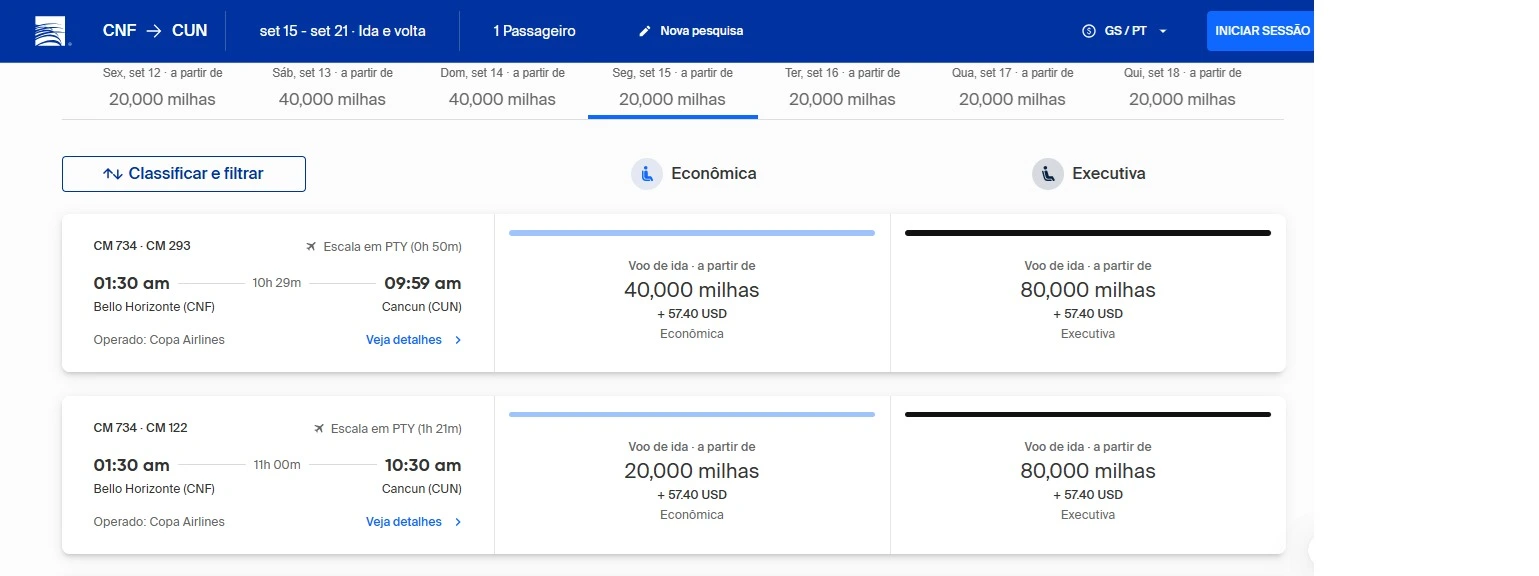Screen dimensions: 1539x576
Task: Click the arrow between CNF and CUN
Action: point(154,31)
